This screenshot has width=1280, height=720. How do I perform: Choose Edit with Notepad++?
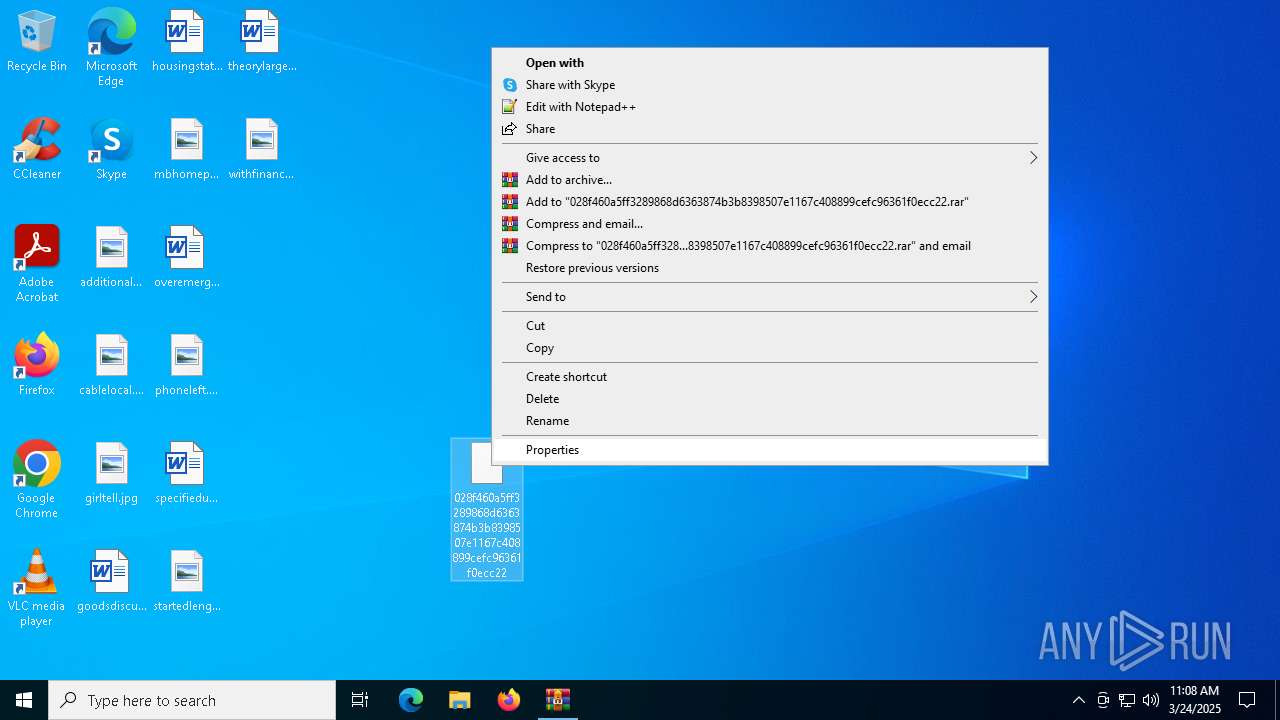(x=770, y=107)
